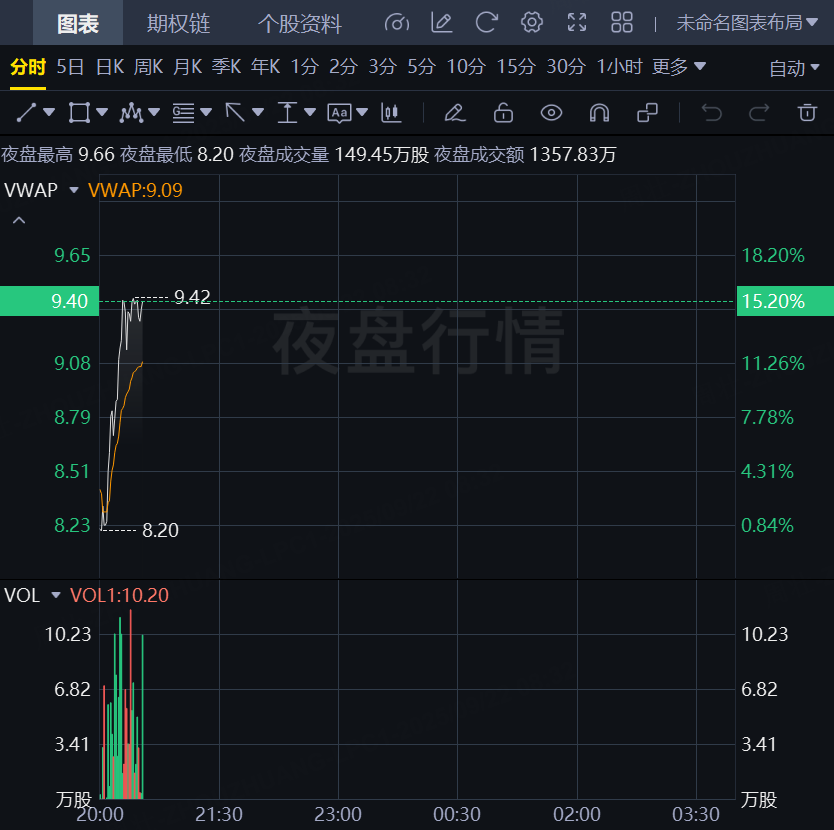Select the 日K timeframe
Viewport: 834px width, 830px height.
point(110,67)
